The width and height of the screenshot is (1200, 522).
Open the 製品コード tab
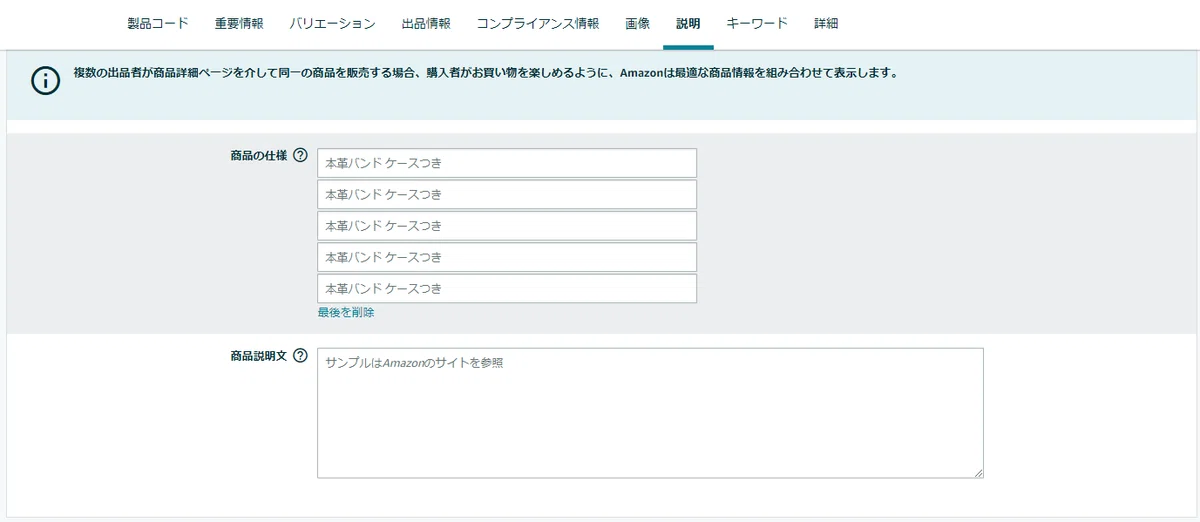158,23
